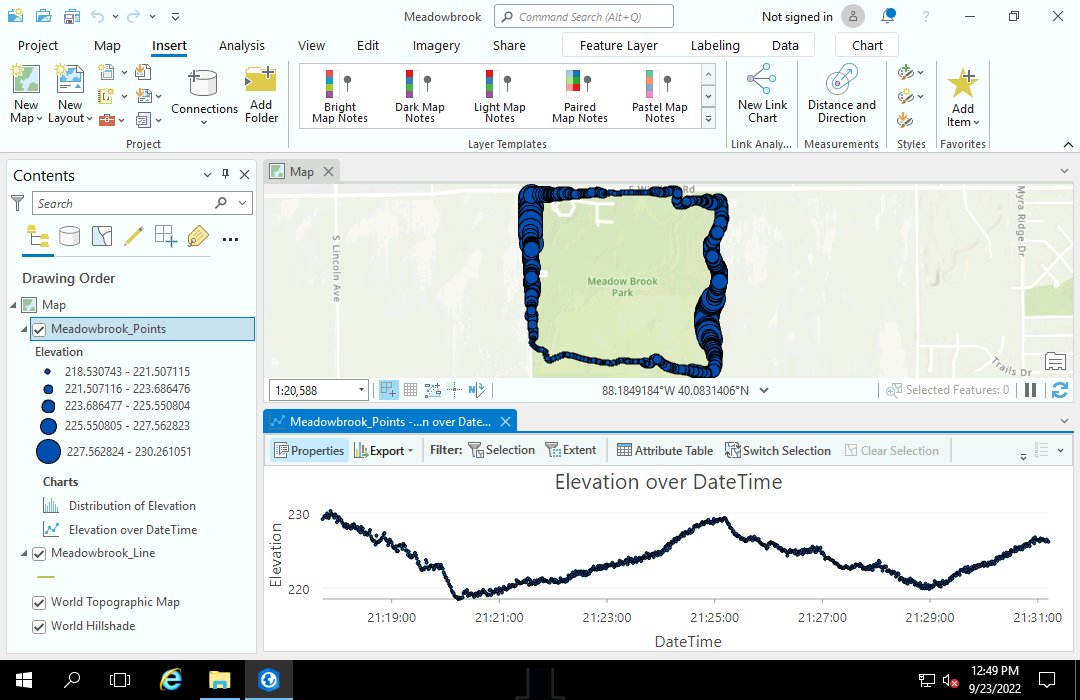
Task: Toggle visibility of World Hillshade
Action: click(x=38, y=625)
